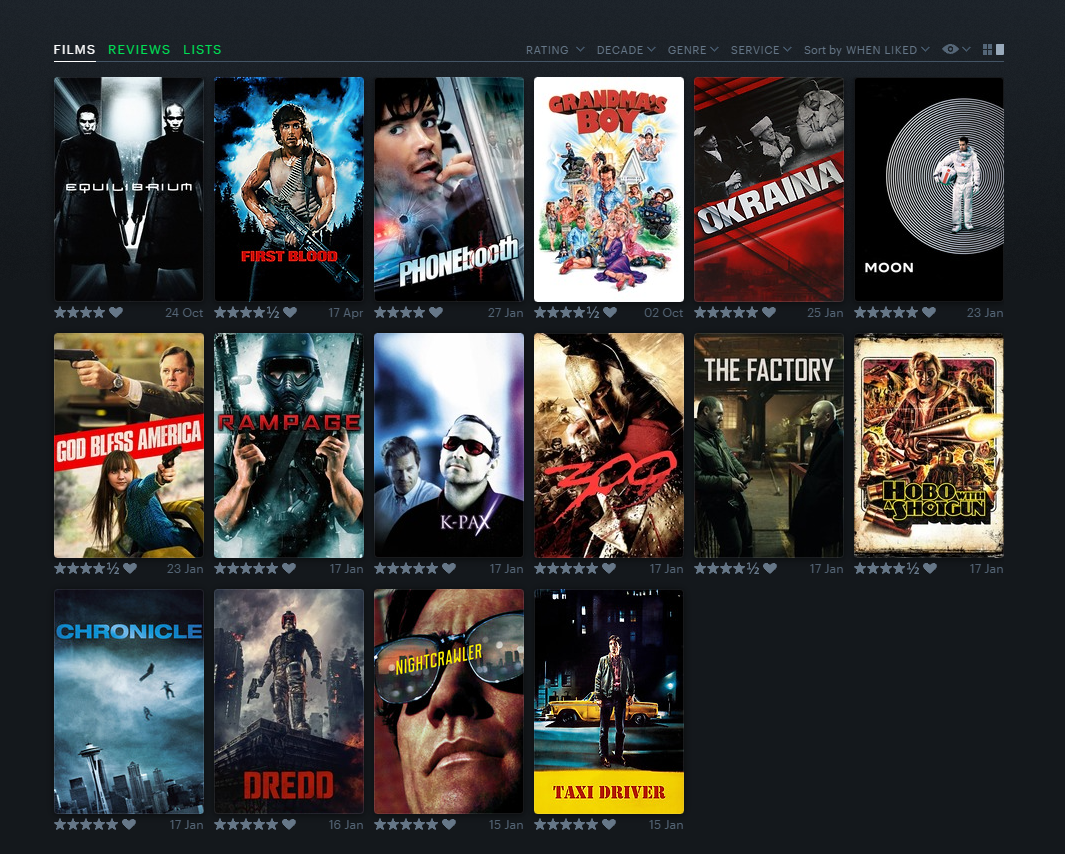Screen dimensions: 1065x854
Task: Click the like heart under Chronicle
Action: click(129, 824)
